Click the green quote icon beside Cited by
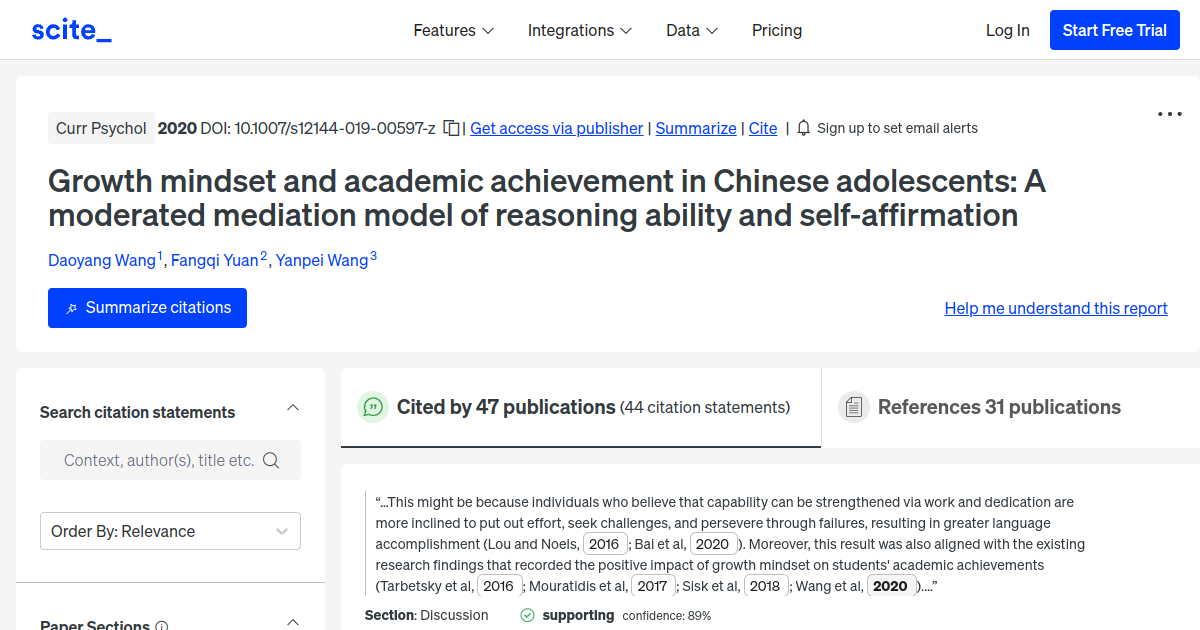Viewport: 1200px width, 630px height. point(372,407)
